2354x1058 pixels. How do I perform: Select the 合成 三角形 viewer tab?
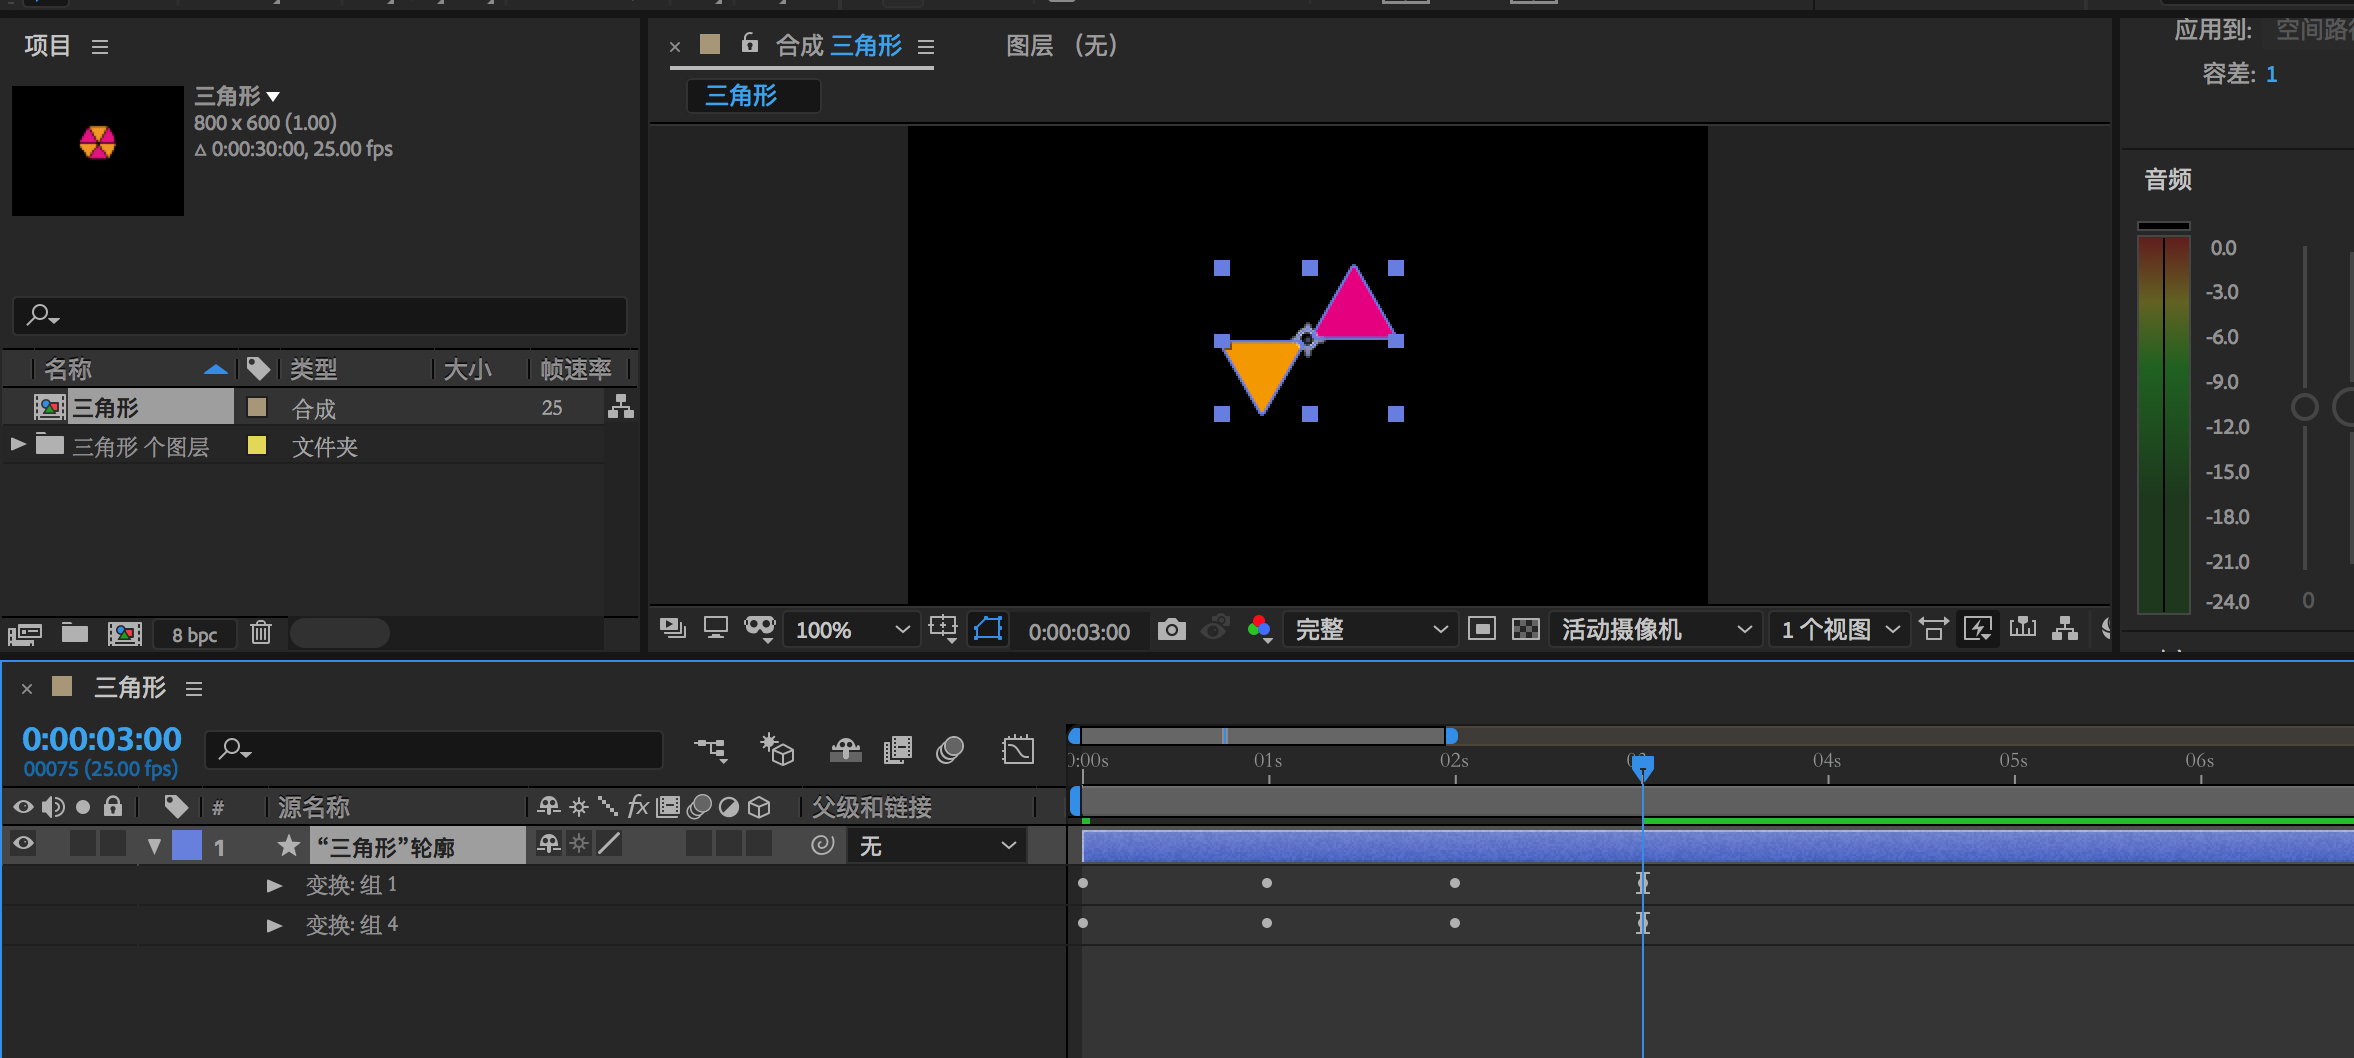[838, 46]
